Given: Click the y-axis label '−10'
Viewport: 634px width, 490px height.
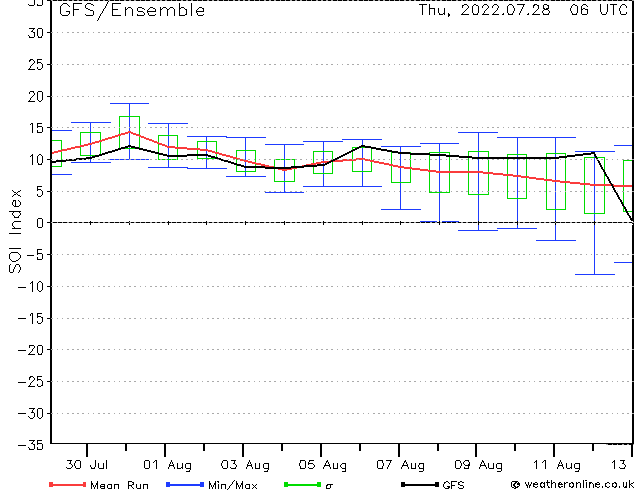Looking at the screenshot, I should 31,286.
